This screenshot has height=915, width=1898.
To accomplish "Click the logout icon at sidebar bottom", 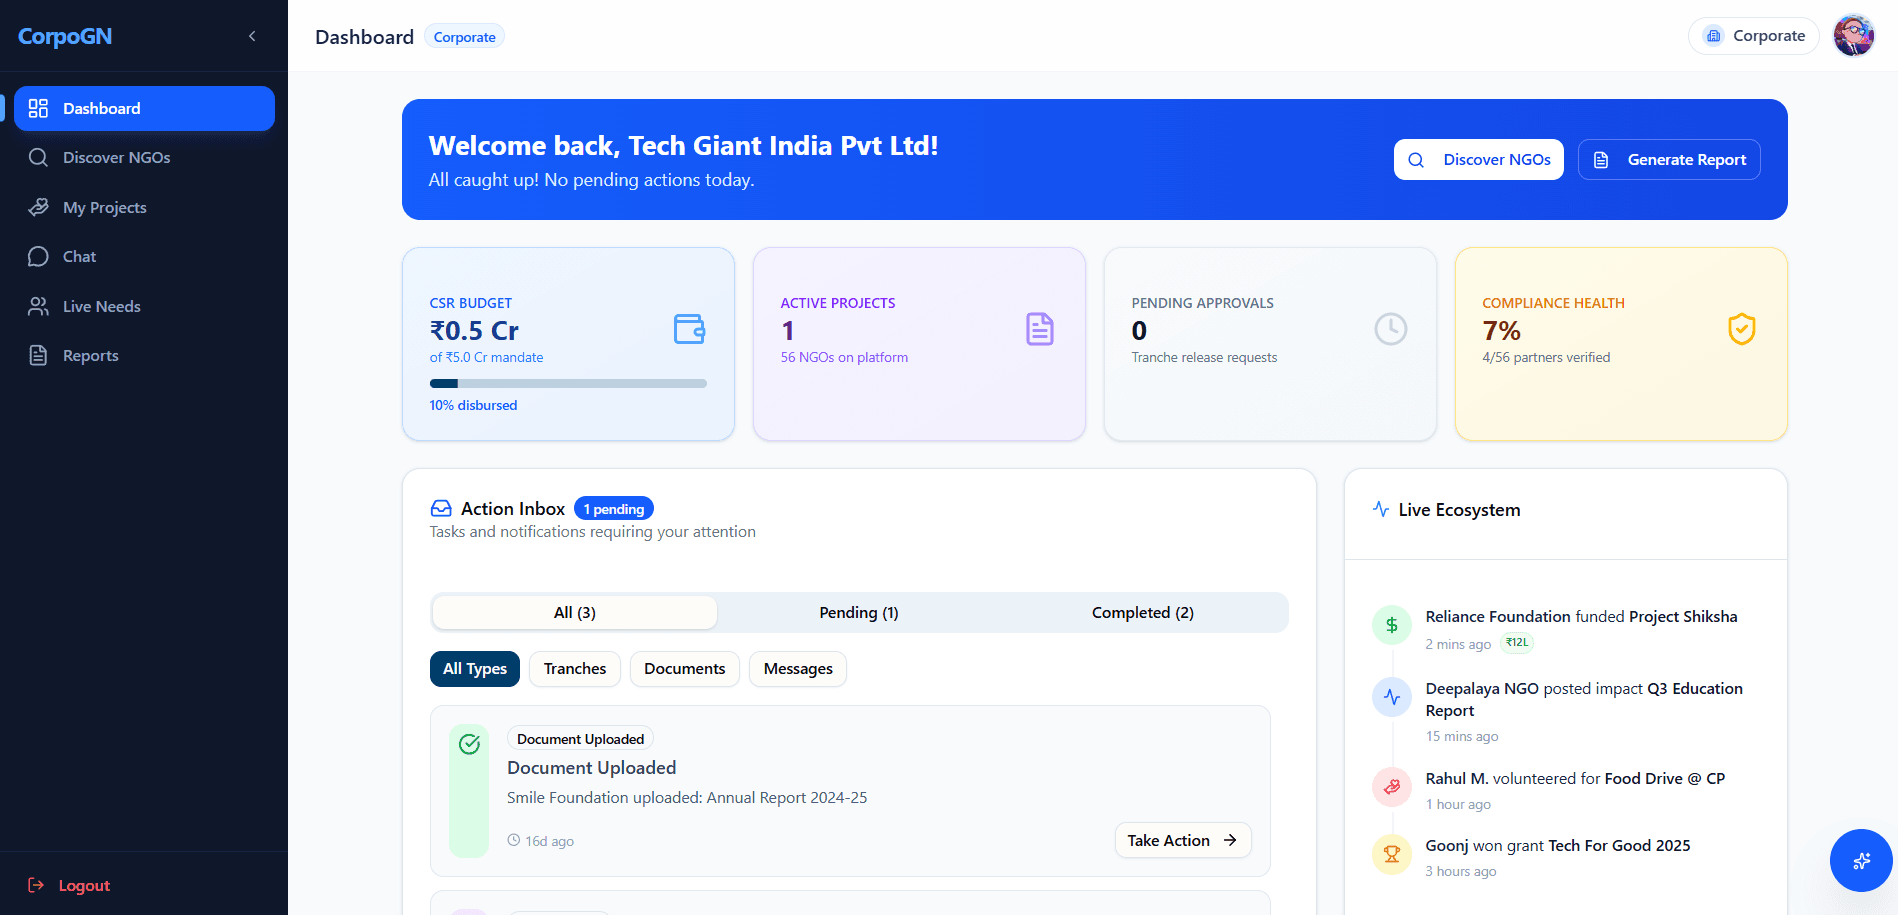I will [36, 885].
